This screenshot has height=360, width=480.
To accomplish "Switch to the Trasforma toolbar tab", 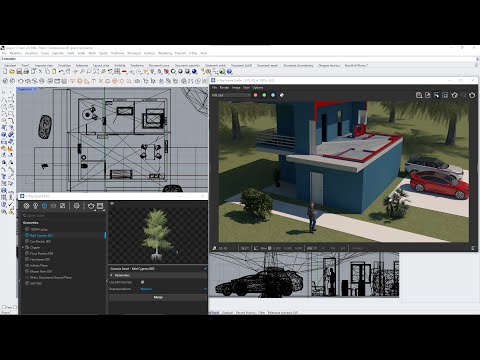I will [137, 65].
